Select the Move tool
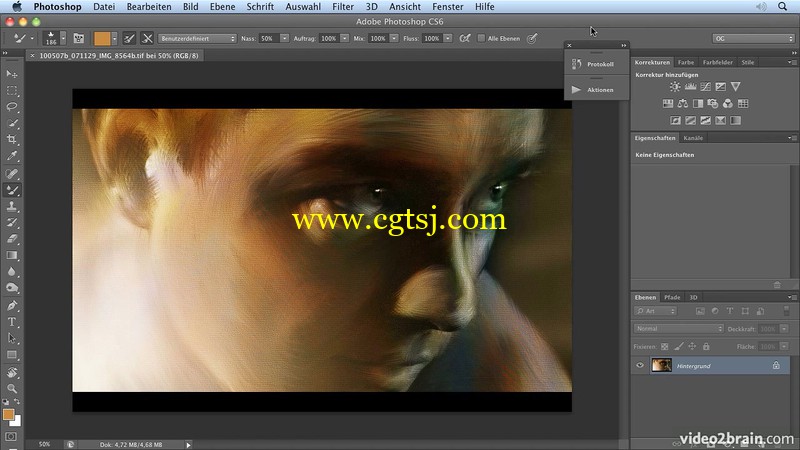The image size is (800, 450). (12, 74)
